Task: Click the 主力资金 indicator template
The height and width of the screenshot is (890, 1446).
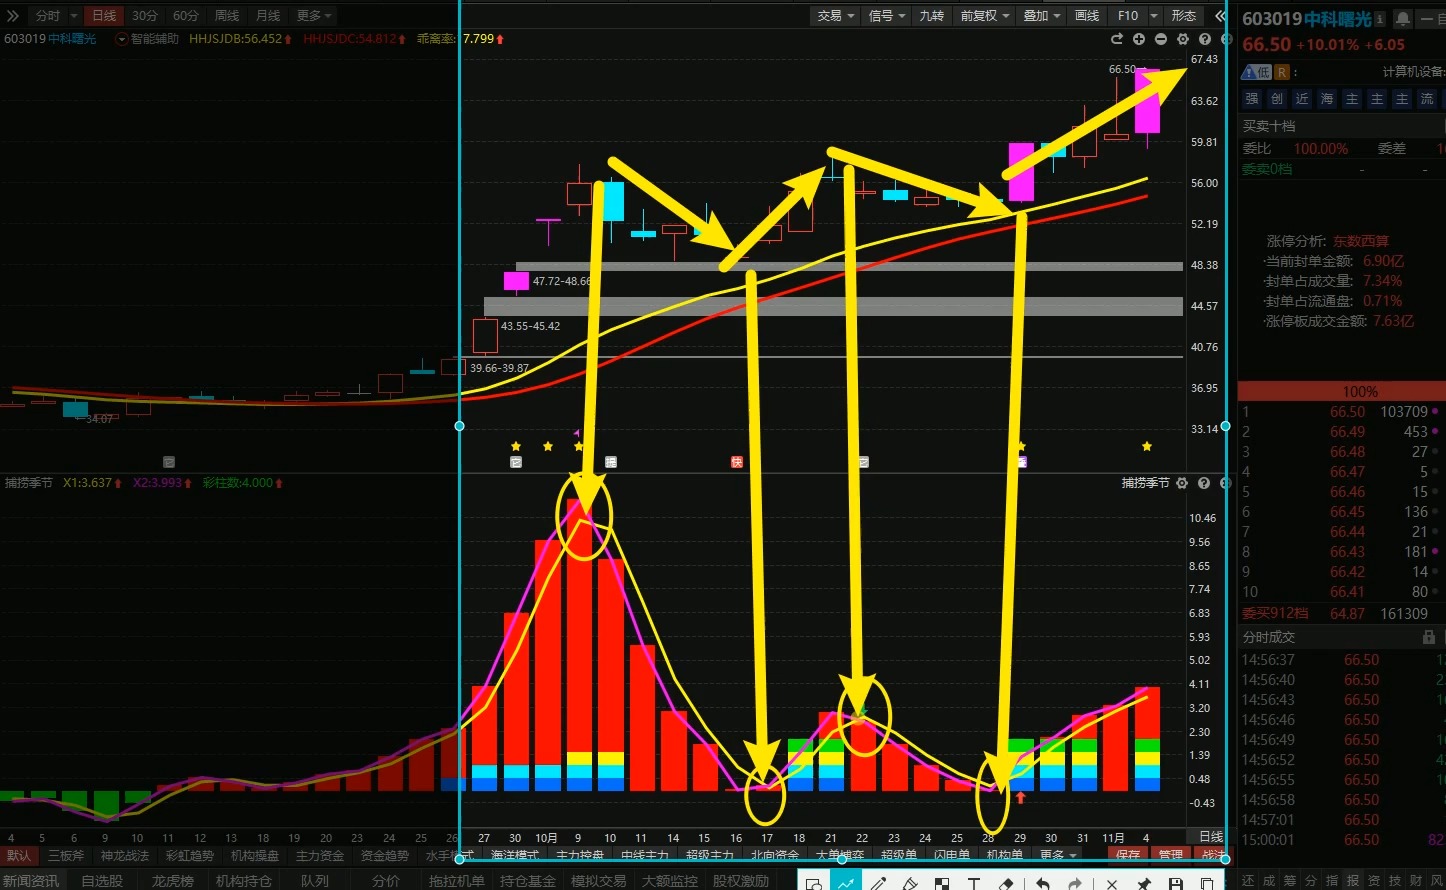Action: (x=320, y=855)
